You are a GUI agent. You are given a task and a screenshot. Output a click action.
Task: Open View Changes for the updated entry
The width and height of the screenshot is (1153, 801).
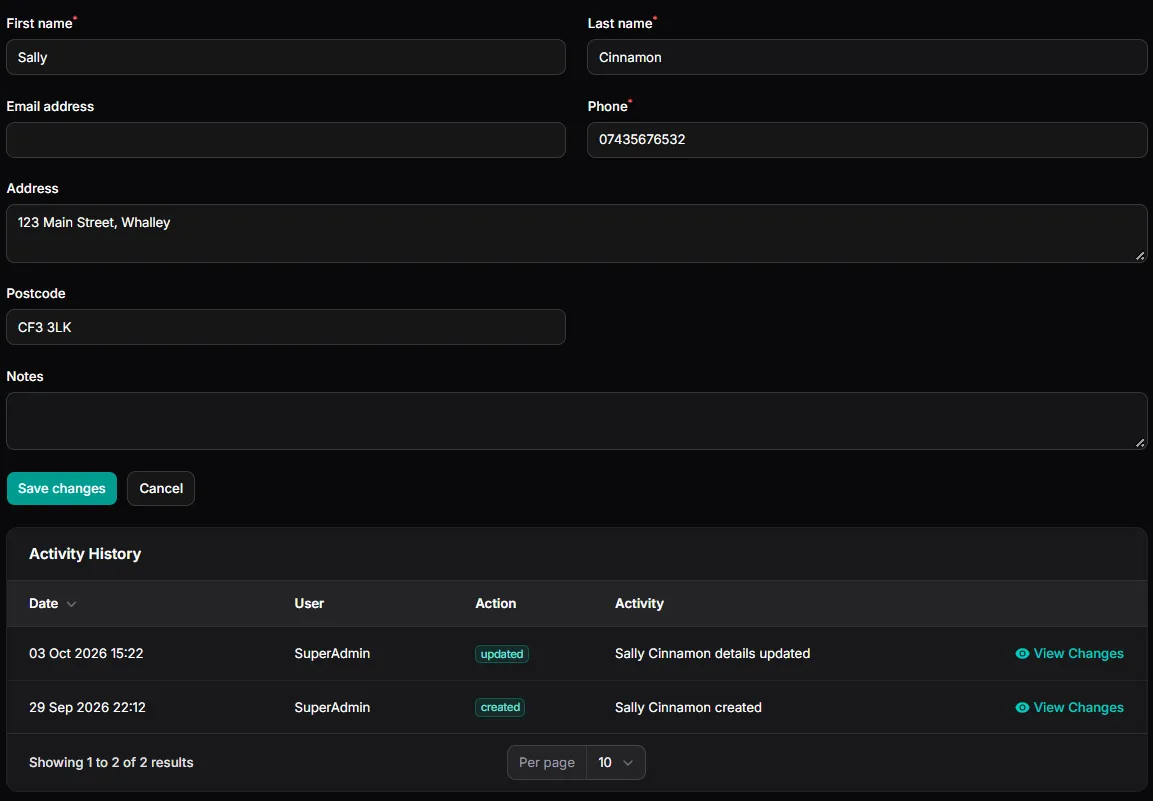point(1069,653)
